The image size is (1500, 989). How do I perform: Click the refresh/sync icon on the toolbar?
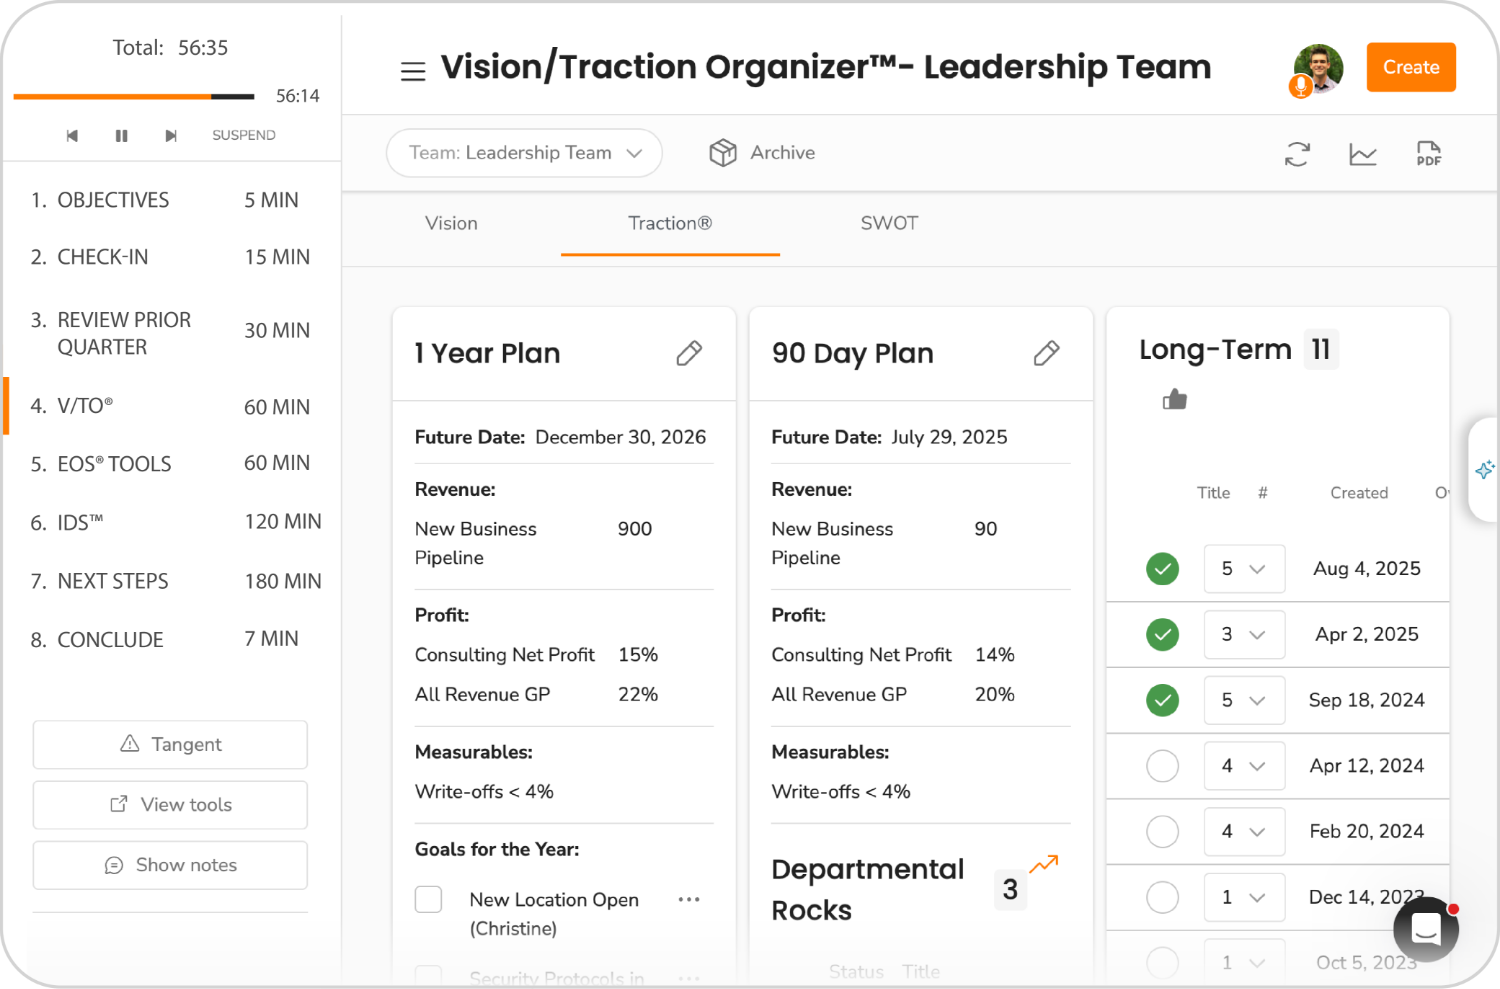[1297, 153]
